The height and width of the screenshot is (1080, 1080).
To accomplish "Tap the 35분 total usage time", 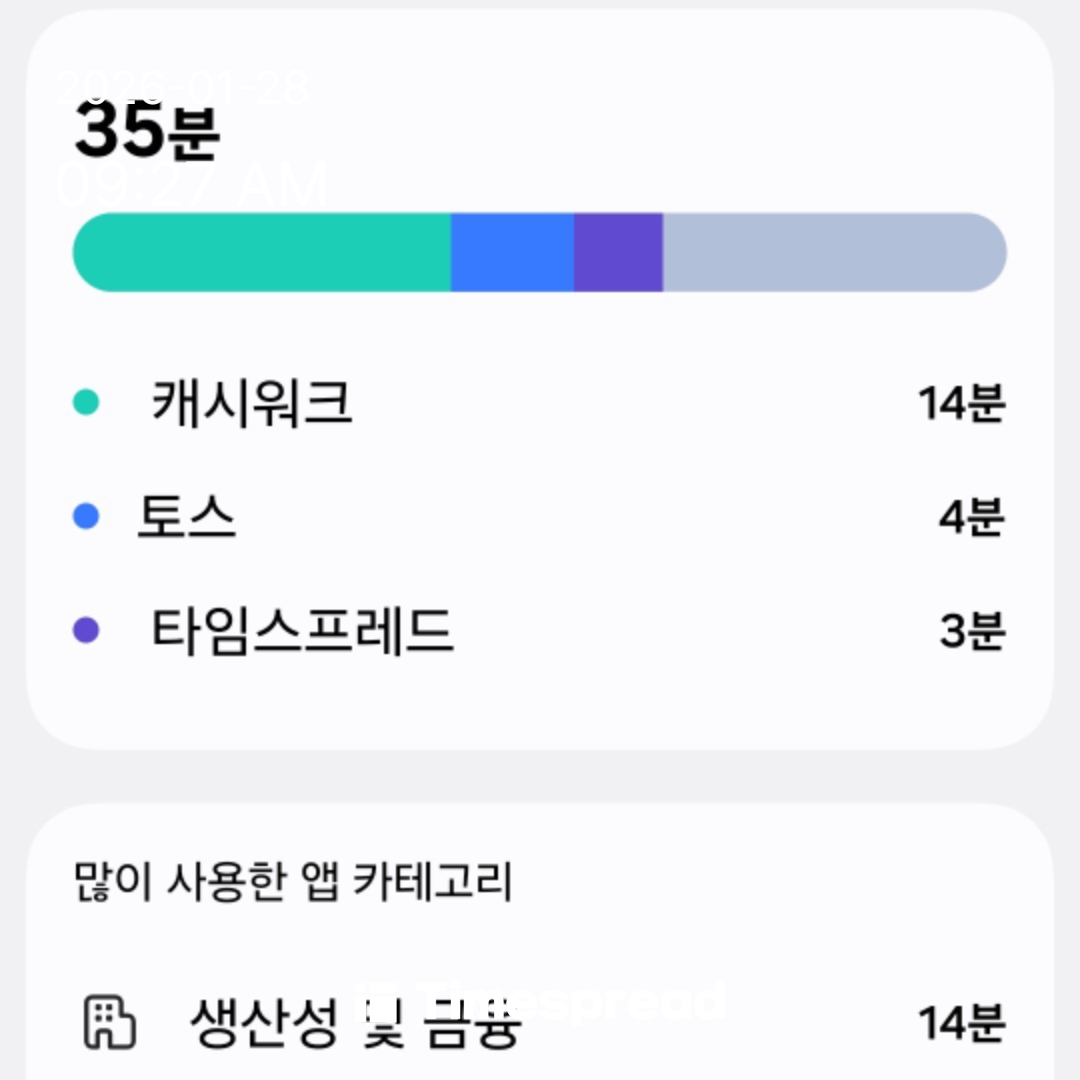I will pyautogui.click(x=147, y=133).
